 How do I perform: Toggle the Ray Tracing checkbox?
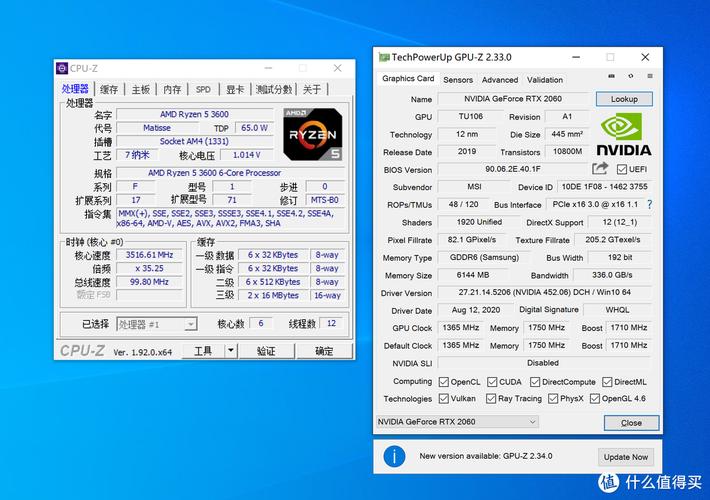click(491, 399)
